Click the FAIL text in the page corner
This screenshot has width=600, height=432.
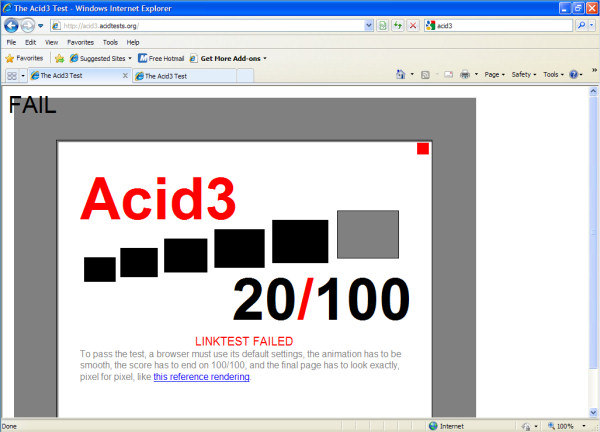point(32,105)
